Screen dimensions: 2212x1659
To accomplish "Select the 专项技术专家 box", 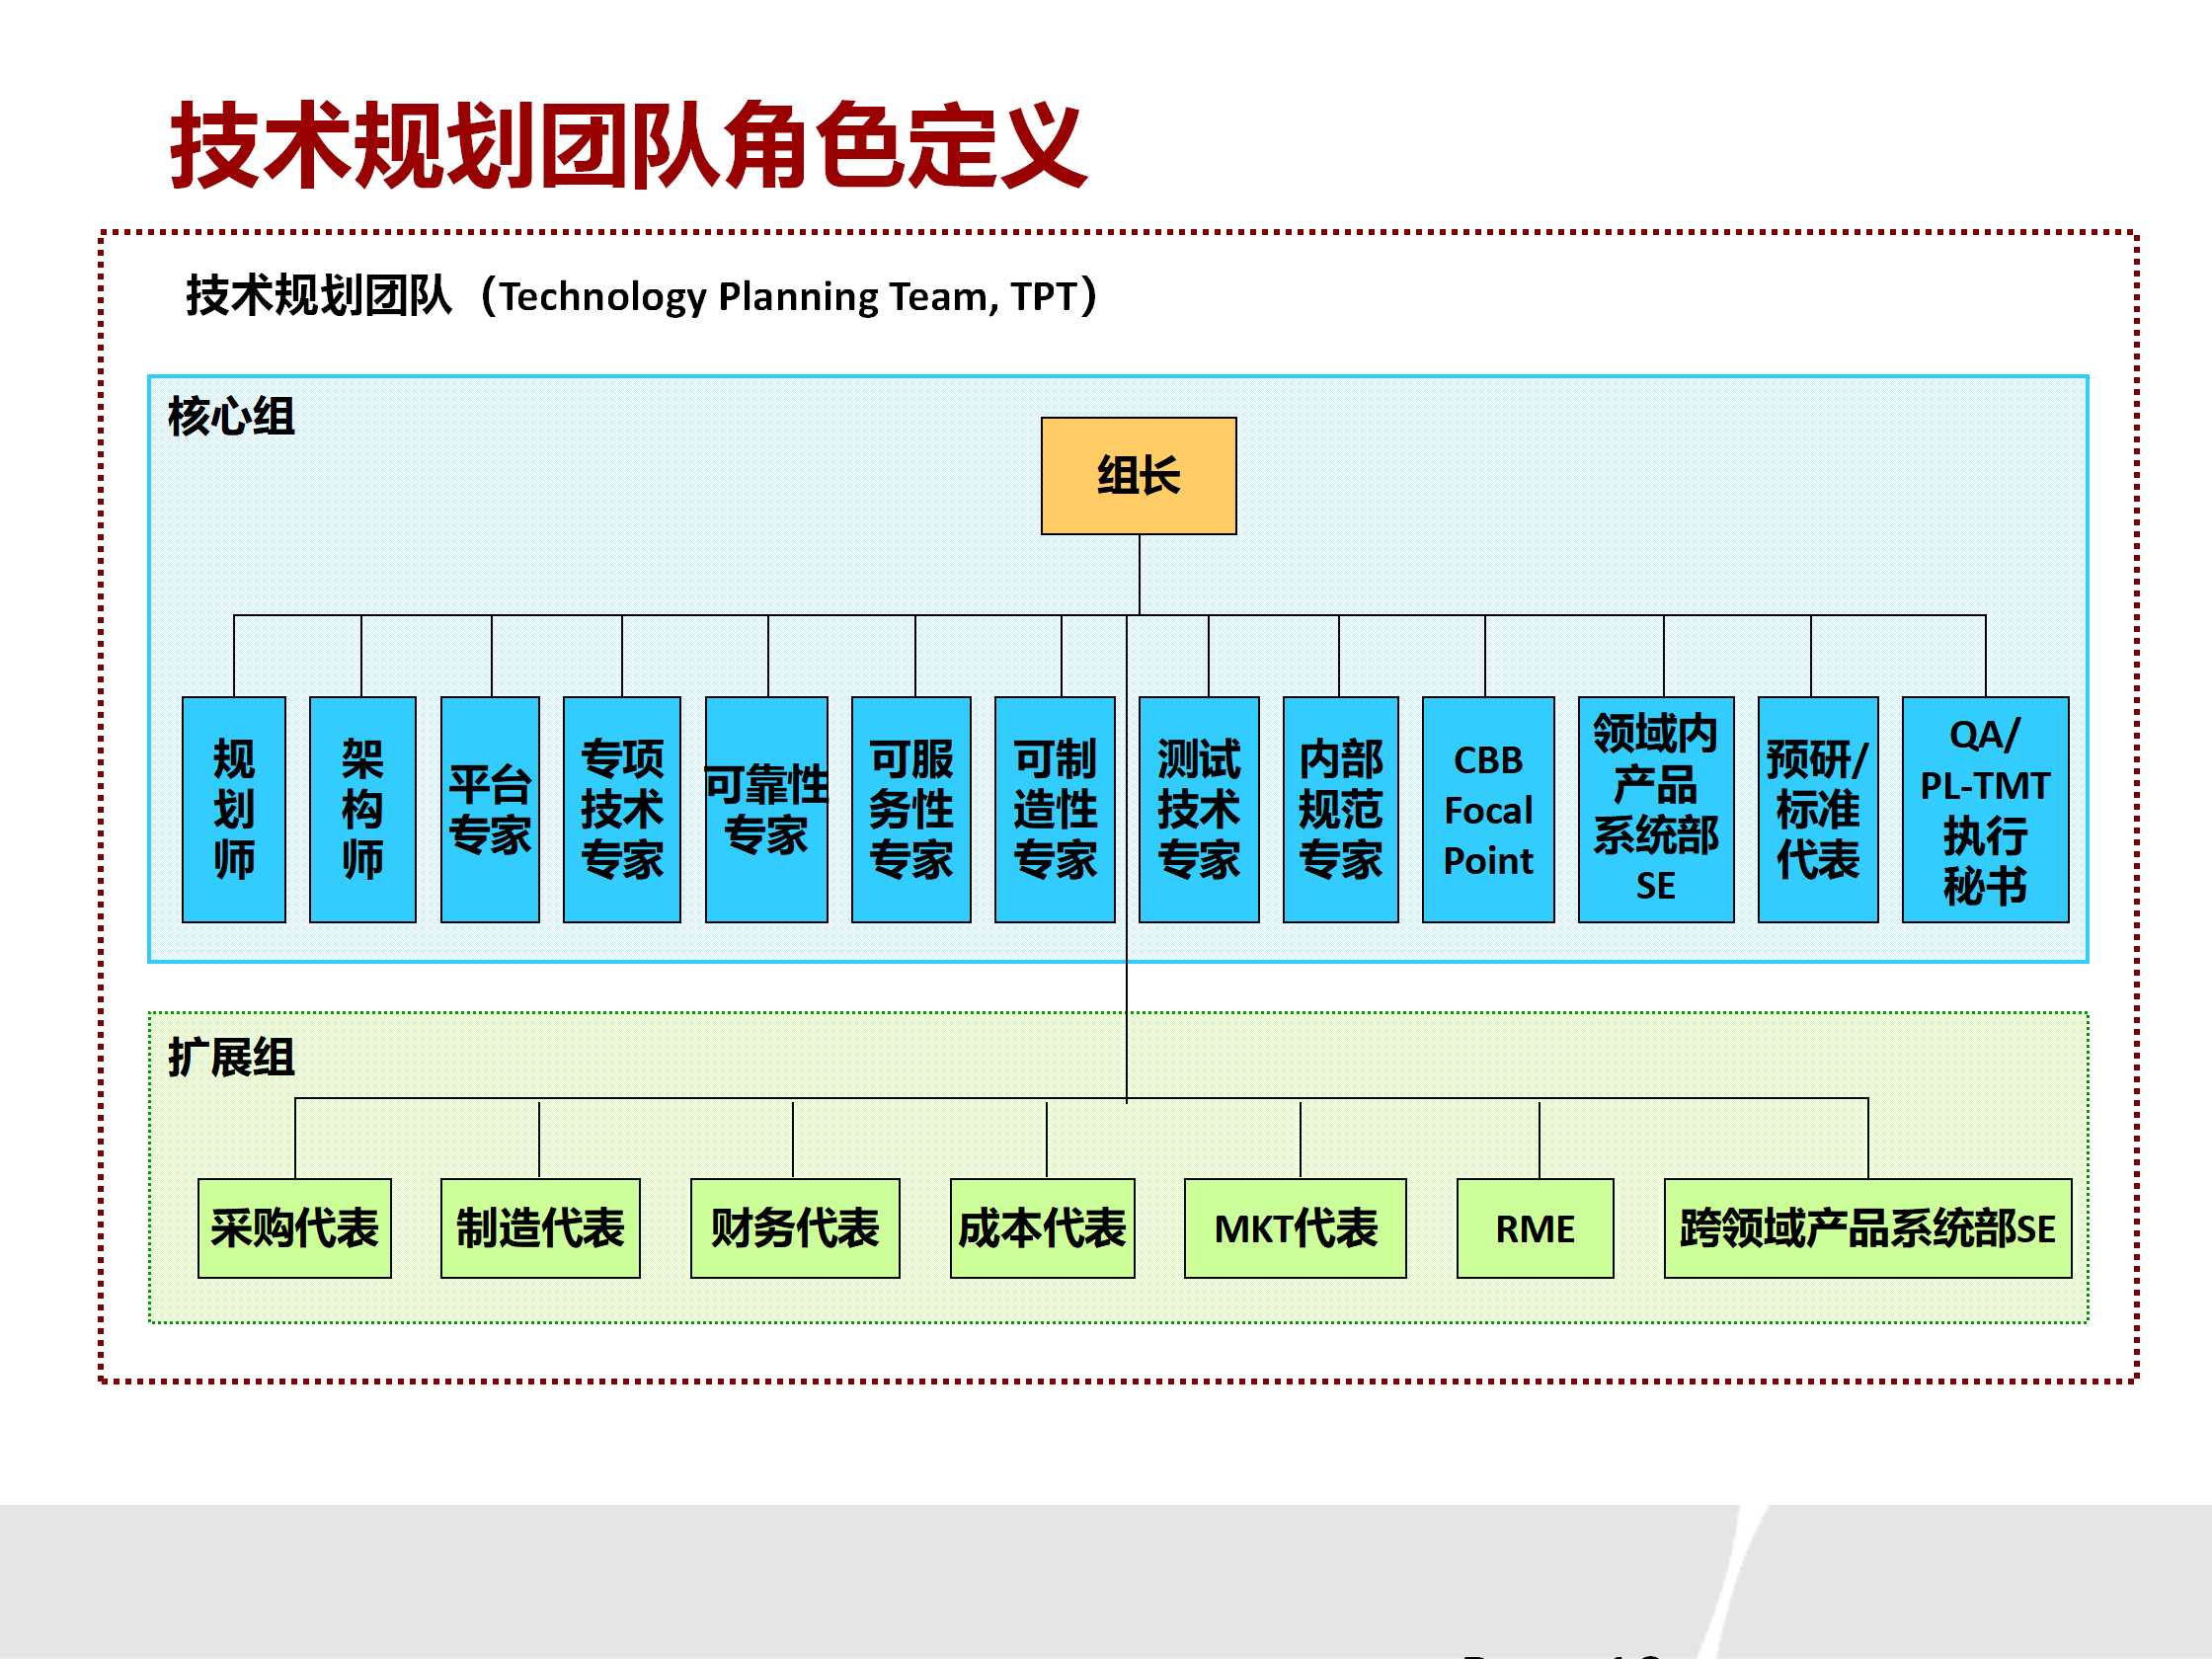I will click(622, 810).
